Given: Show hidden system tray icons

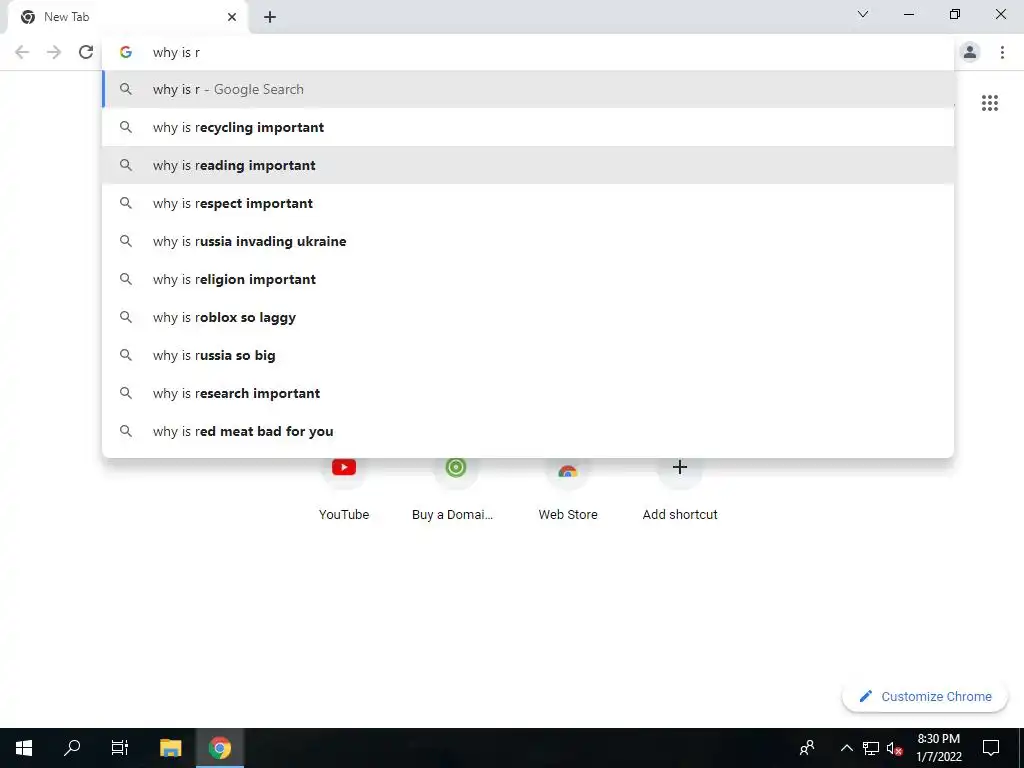Looking at the screenshot, I should pos(846,748).
